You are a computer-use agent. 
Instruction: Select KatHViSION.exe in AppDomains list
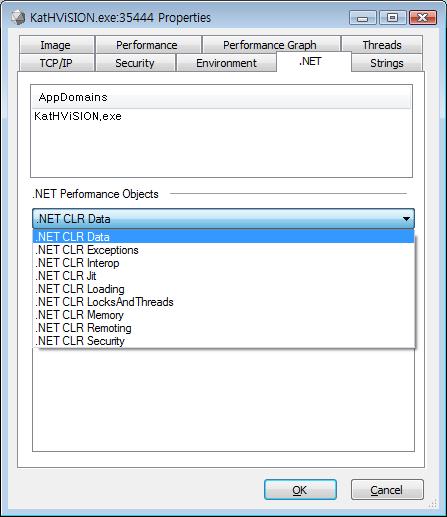tap(78, 116)
